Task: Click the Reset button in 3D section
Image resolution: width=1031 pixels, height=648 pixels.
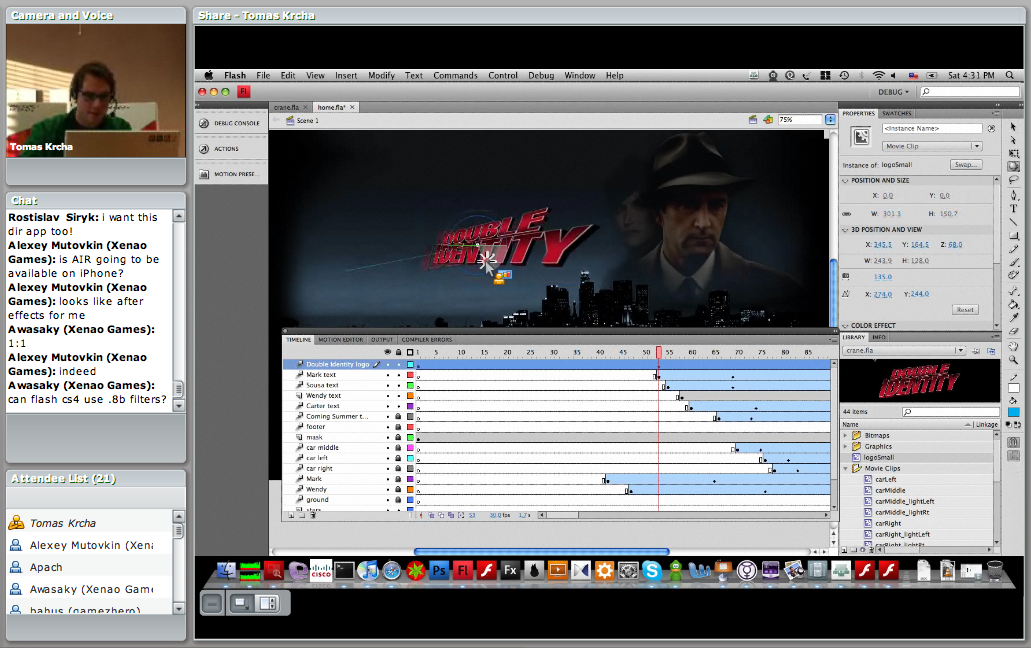Action: tap(965, 310)
